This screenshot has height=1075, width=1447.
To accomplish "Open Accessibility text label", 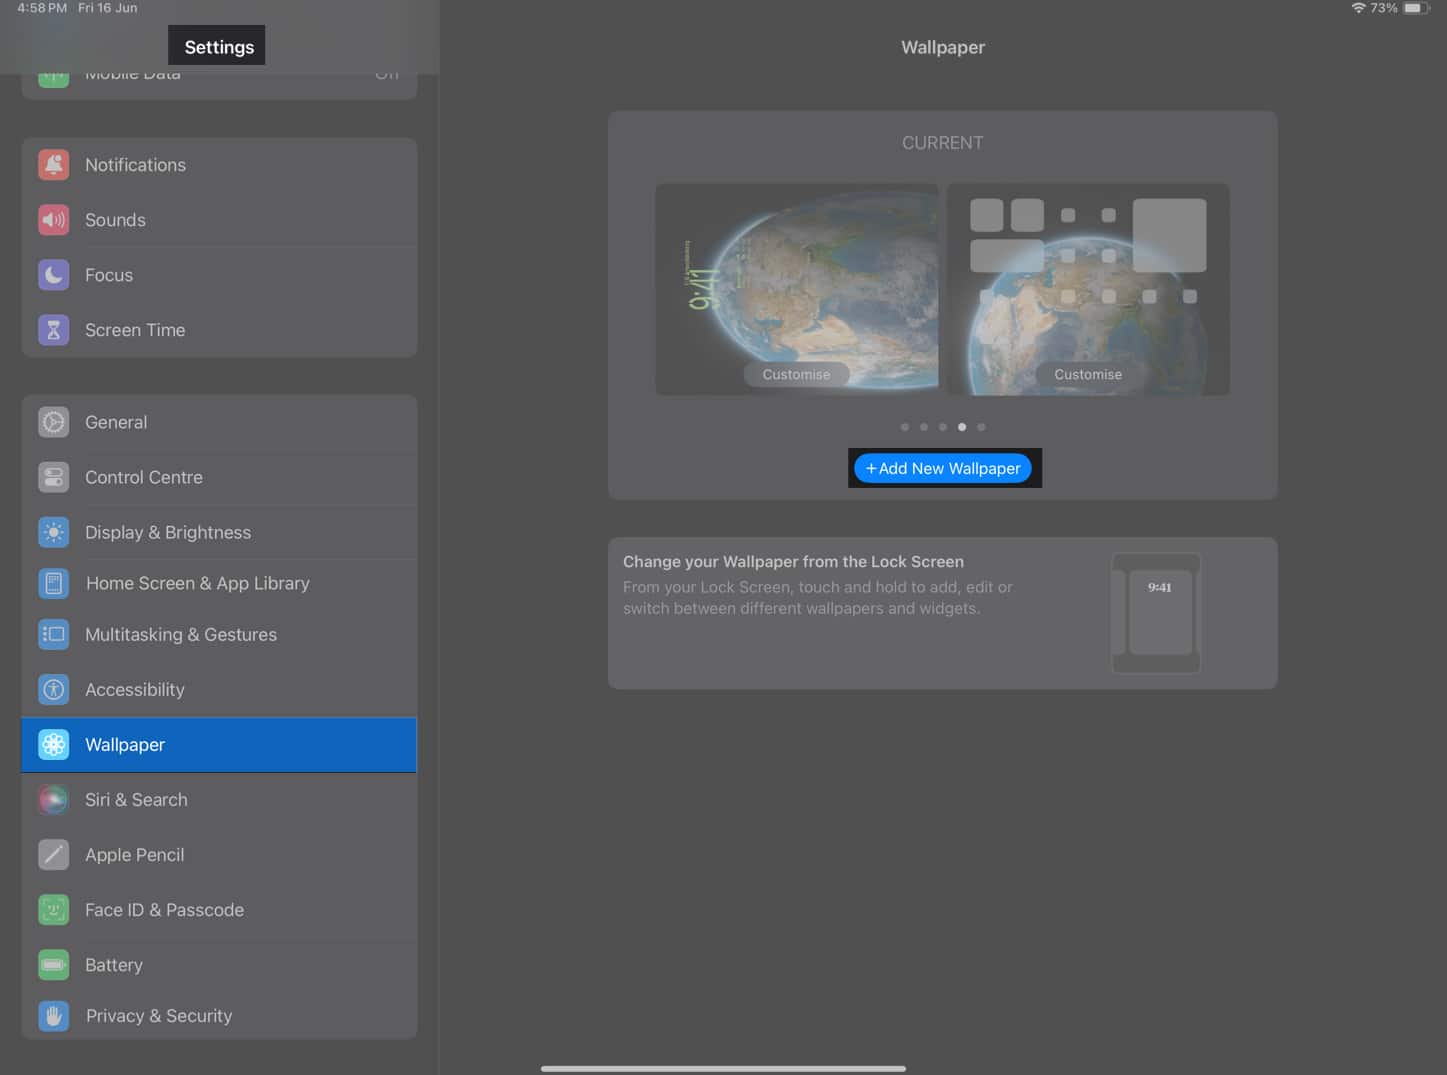I will 135,689.
